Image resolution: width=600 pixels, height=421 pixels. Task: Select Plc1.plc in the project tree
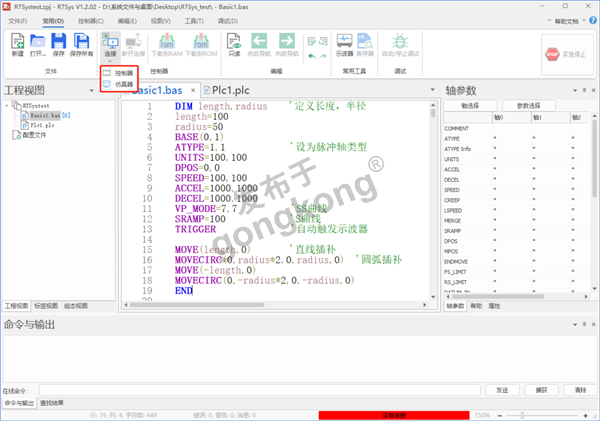click(x=38, y=125)
